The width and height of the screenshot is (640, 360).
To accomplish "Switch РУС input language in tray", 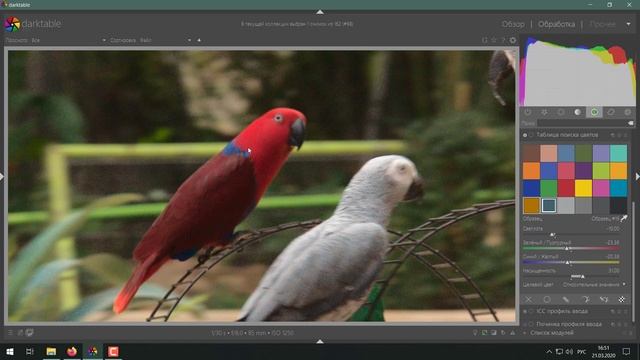I will (582, 351).
